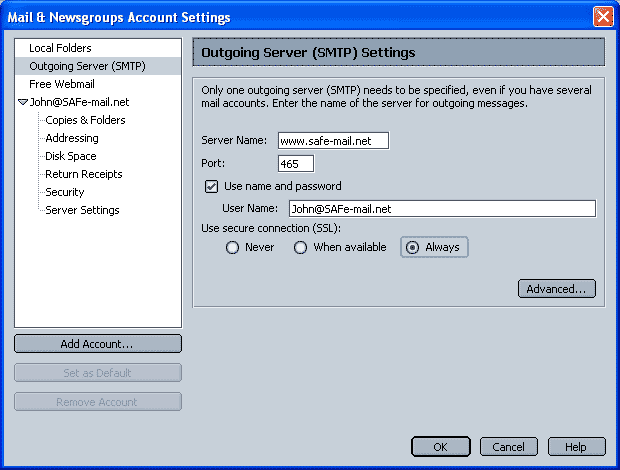Open Addressing settings
Image resolution: width=620 pixels, height=470 pixels.
tap(72, 138)
